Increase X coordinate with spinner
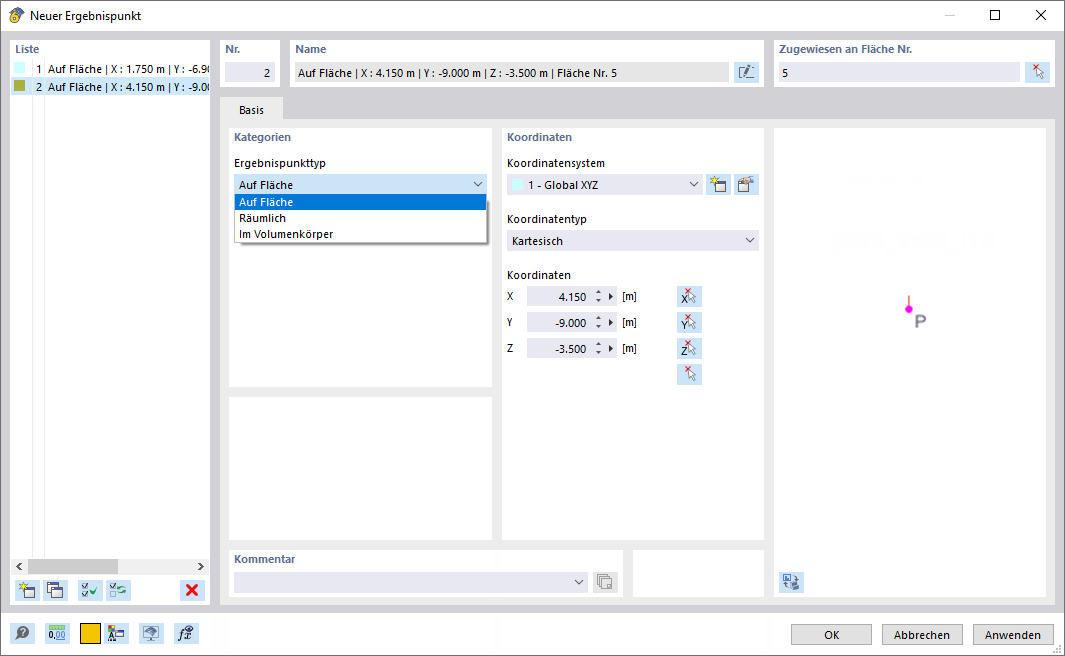 (598, 293)
